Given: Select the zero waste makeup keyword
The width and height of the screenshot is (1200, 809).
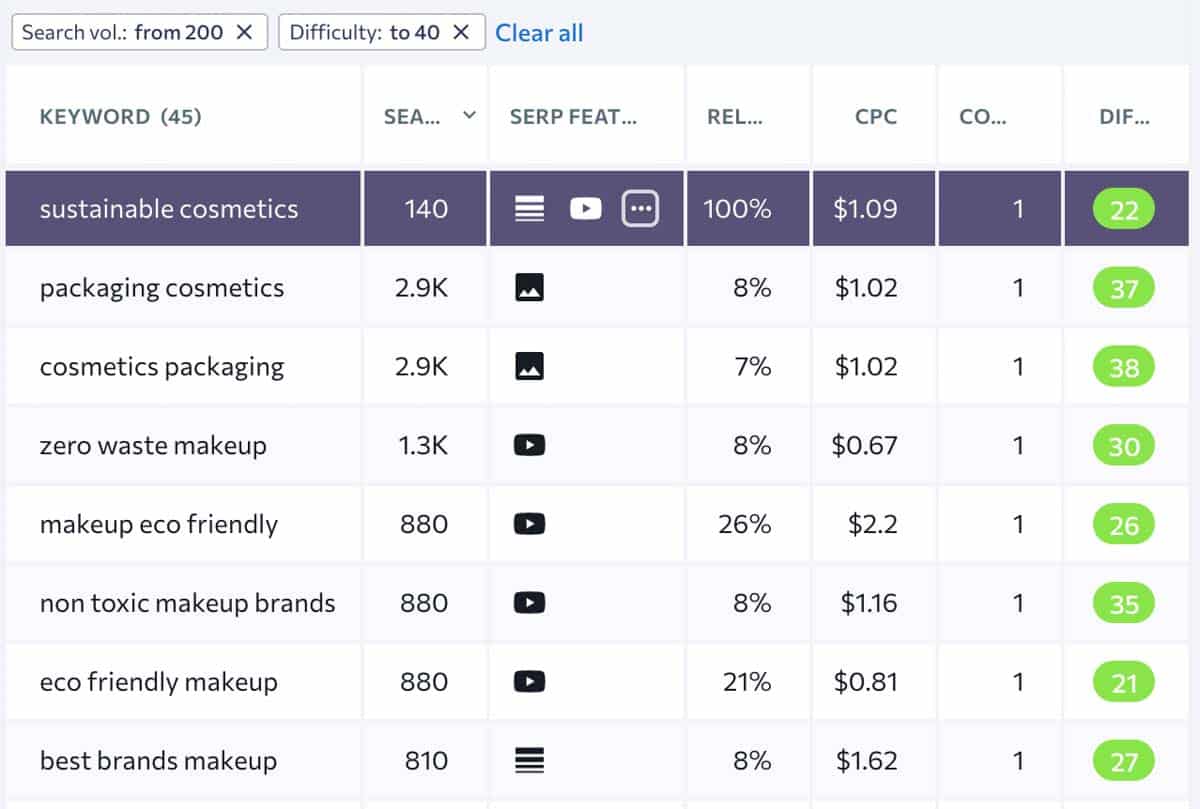Looking at the screenshot, I should (153, 445).
